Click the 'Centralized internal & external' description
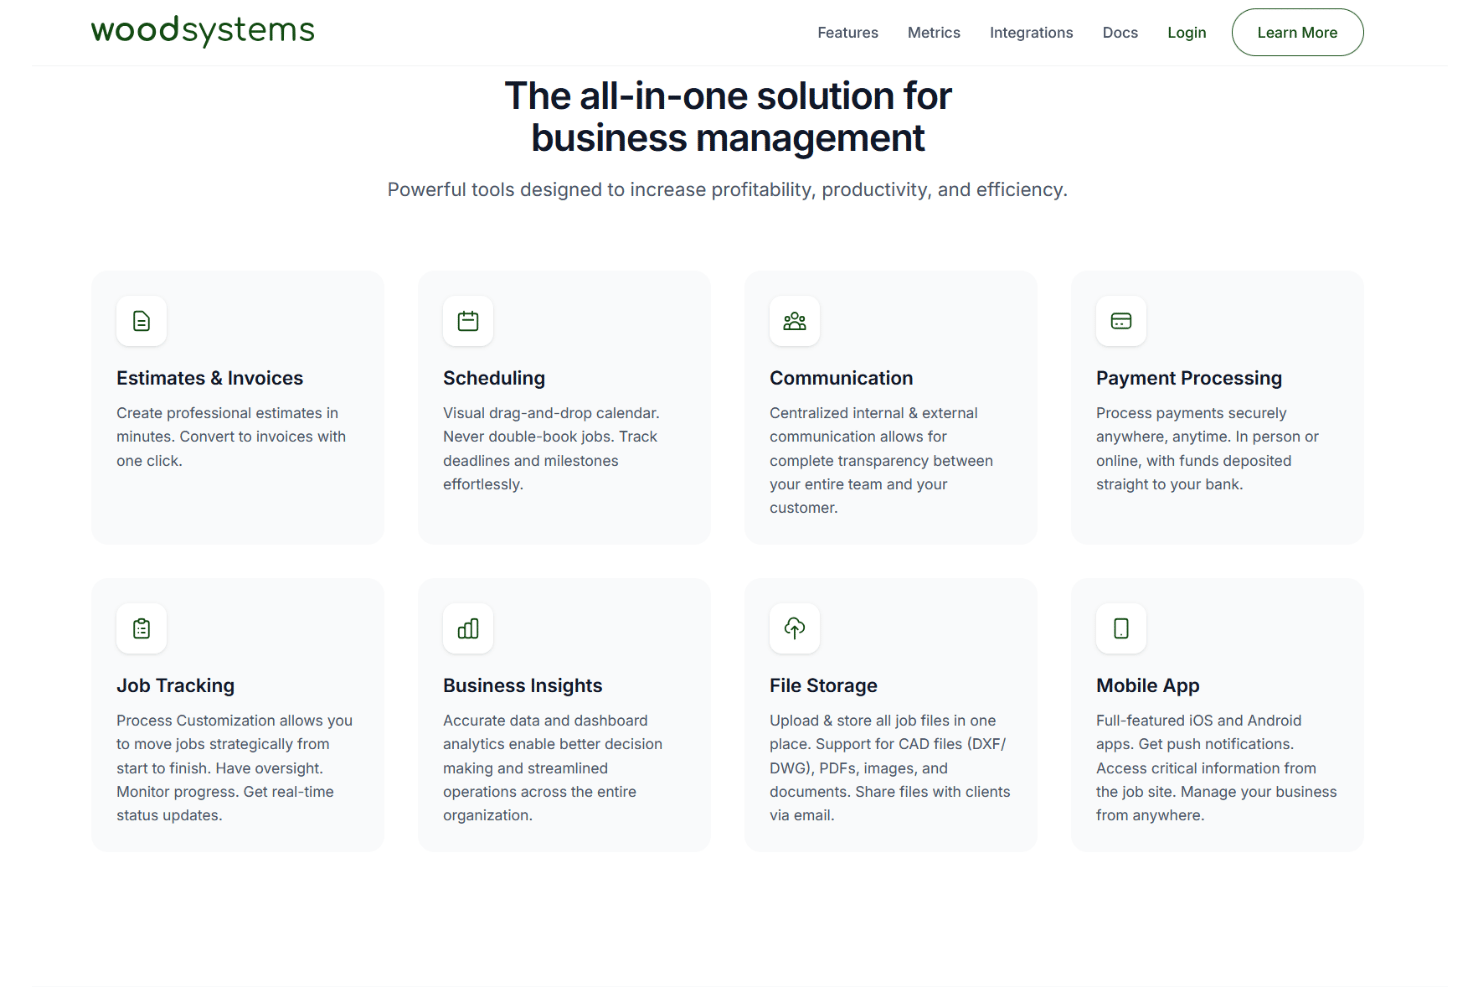The width and height of the screenshot is (1480, 987). (881, 460)
